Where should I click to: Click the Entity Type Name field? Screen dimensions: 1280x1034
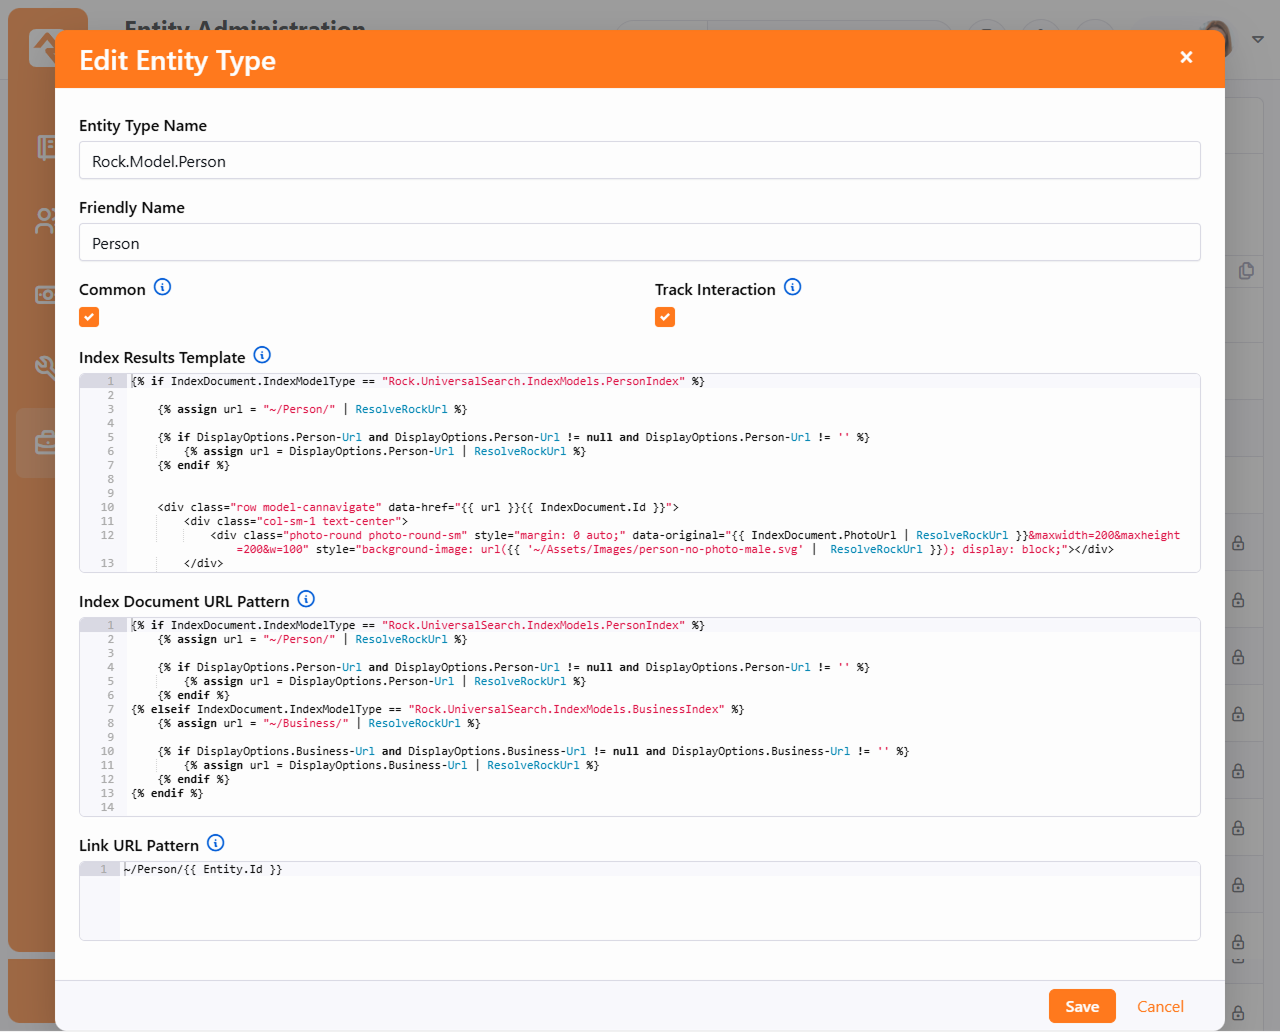pyautogui.click(x=639, y=161)
